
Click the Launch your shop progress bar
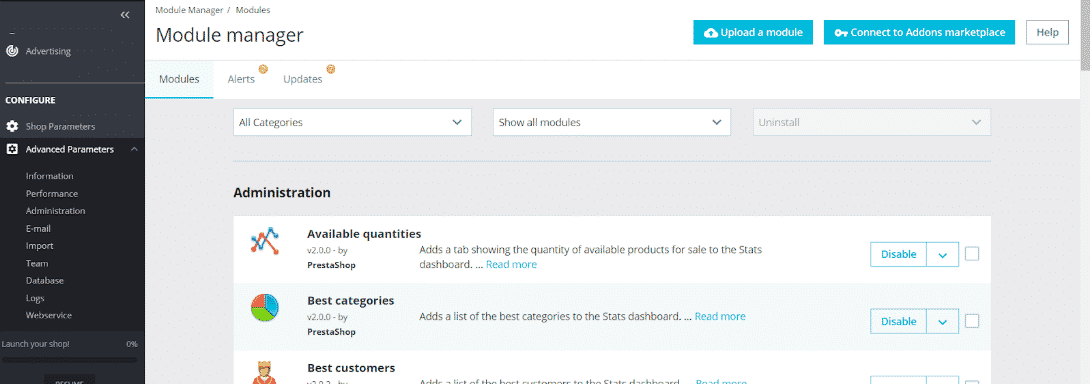[70, 360]
